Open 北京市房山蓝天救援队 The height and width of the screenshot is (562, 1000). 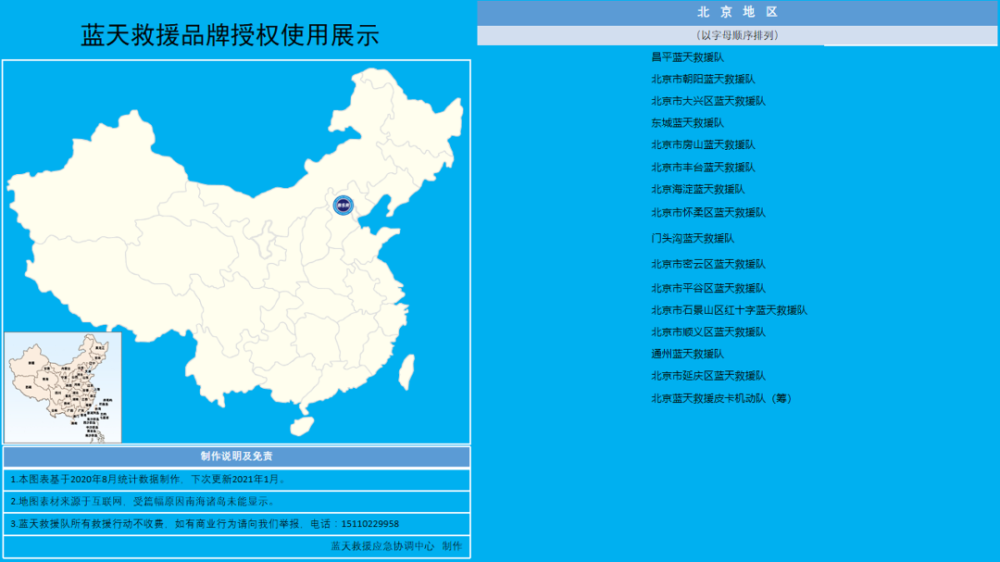pyautogui.click(x=703, y=145)
